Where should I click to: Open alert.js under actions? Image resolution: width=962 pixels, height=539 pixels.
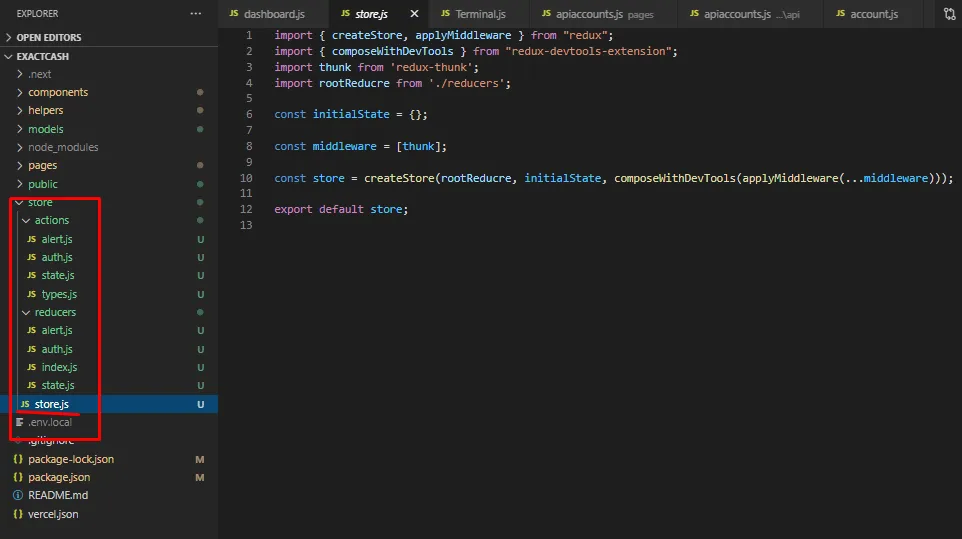(x=109, y=239)
